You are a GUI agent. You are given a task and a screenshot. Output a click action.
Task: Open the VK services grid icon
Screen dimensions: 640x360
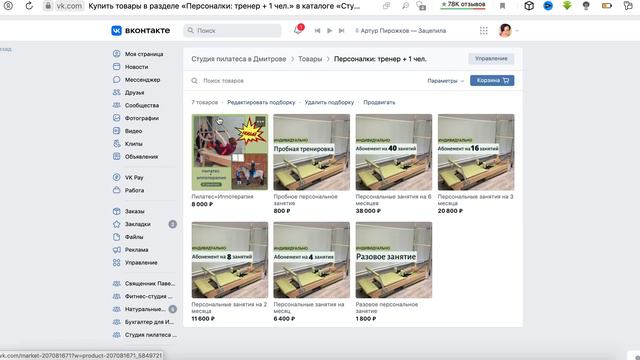pyautogui.click(x=484, y=31)
